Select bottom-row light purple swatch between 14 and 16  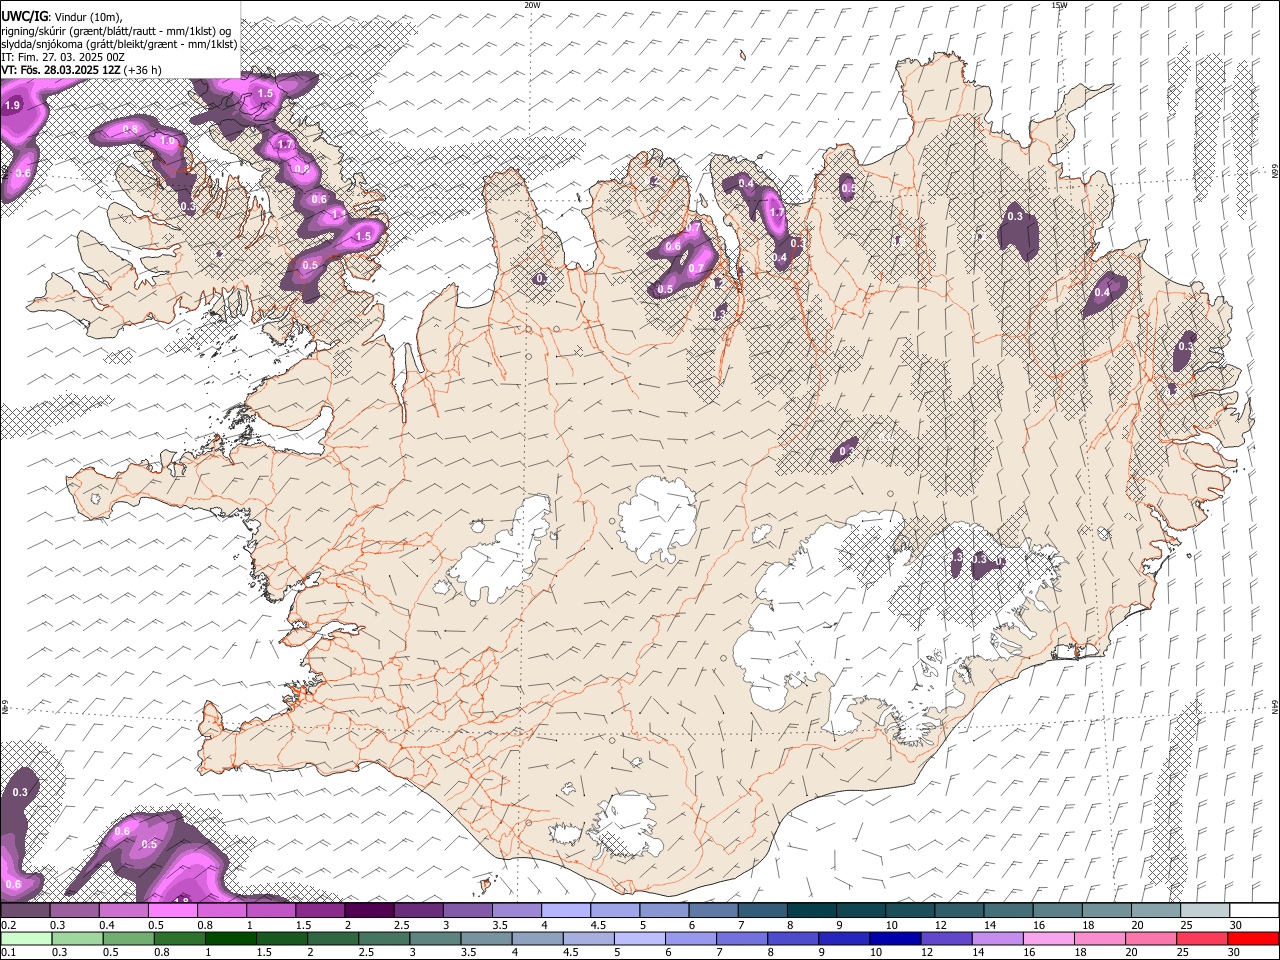pos(997,938)
